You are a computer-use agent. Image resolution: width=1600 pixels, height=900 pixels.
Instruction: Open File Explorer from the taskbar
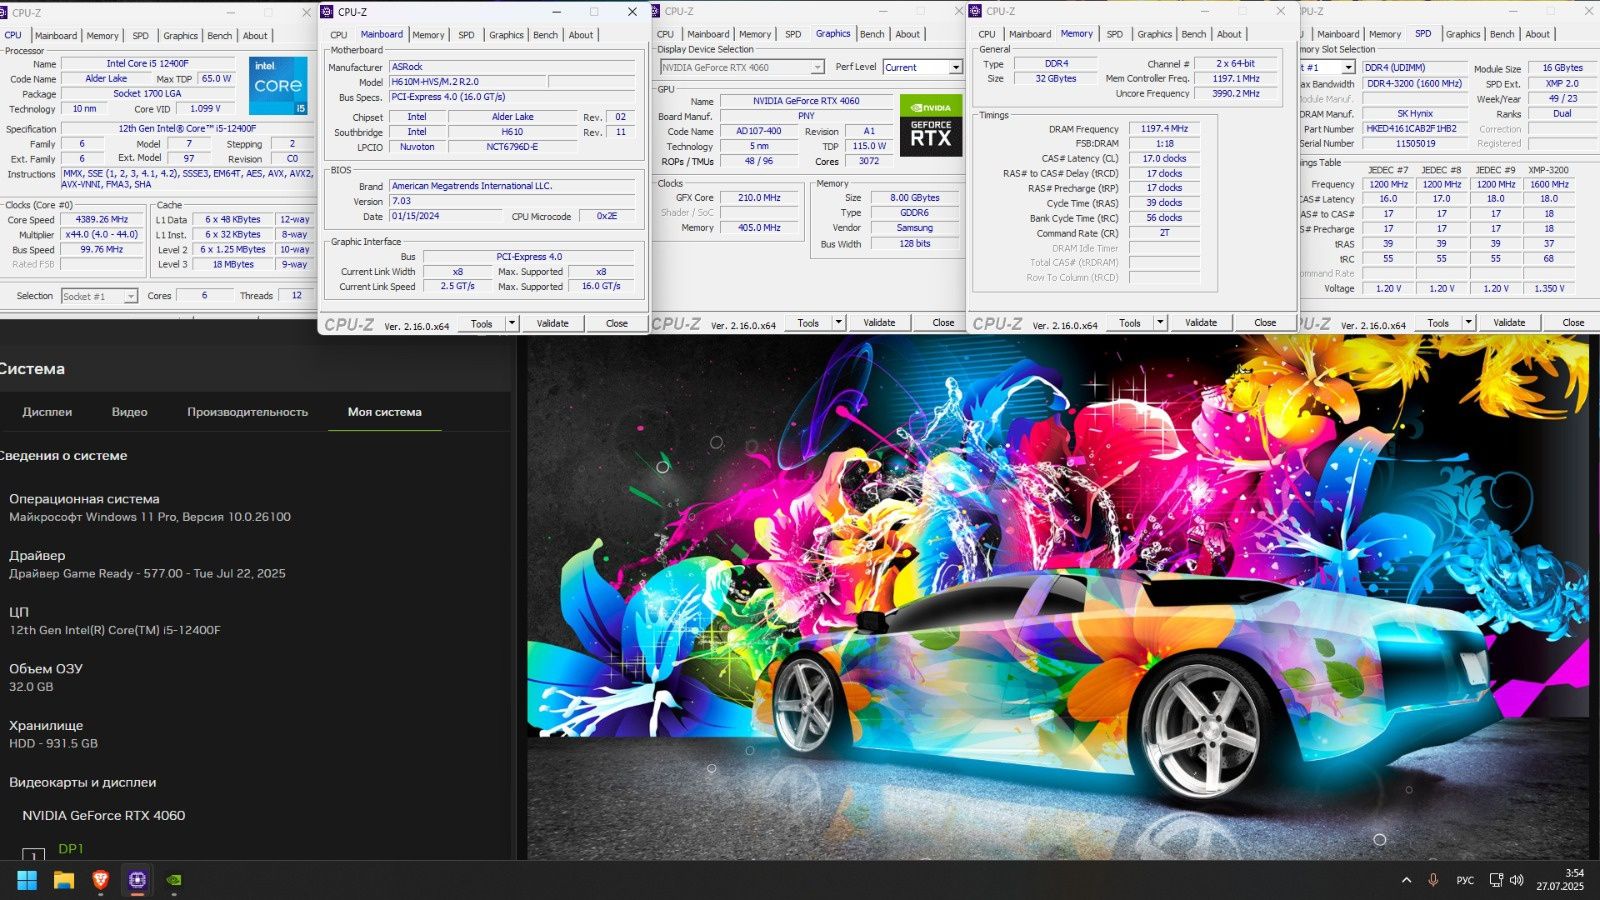(64, 880)
